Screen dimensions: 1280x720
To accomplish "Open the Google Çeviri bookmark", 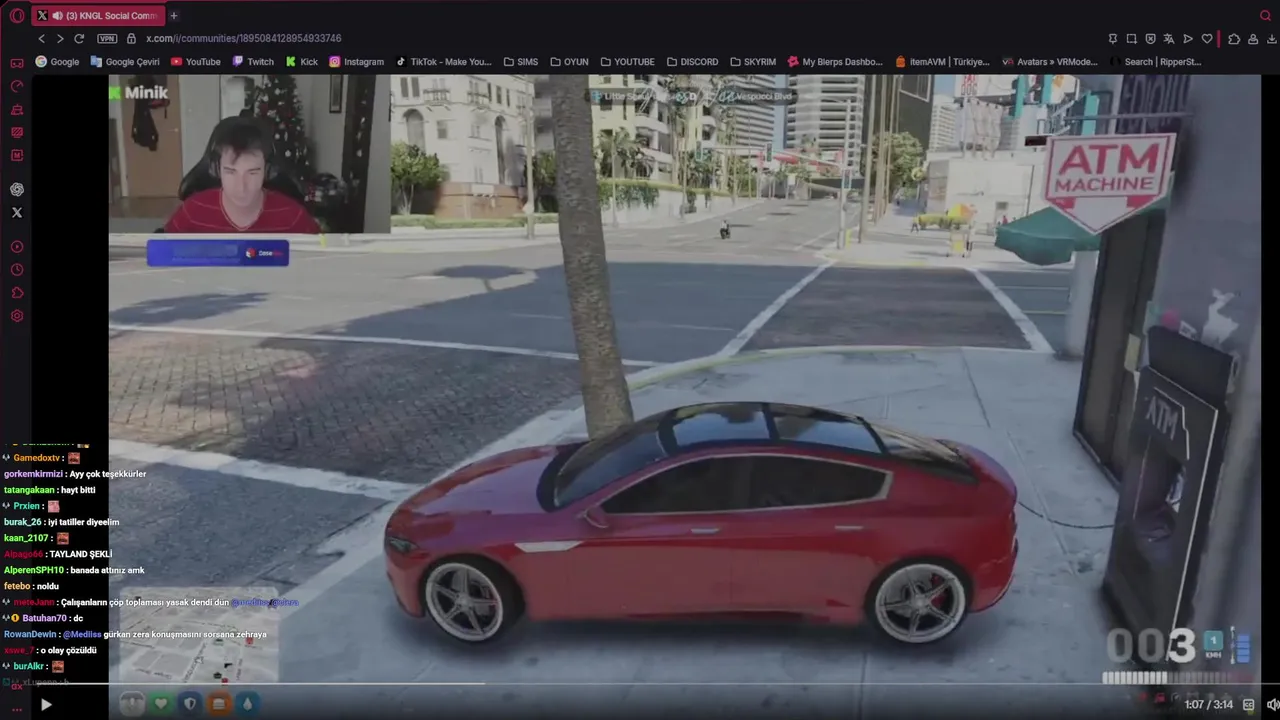I will click(x=125, y=61).
